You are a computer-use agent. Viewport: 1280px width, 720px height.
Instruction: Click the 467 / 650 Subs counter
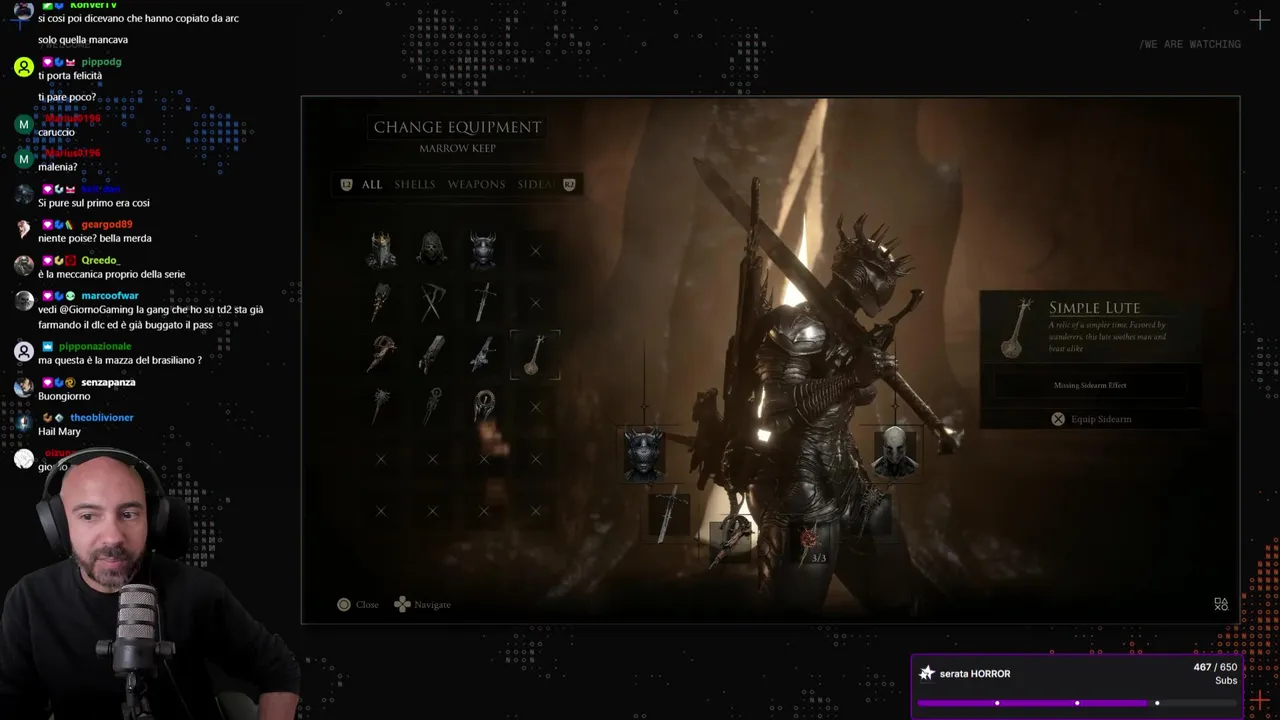click(x=1215, y=673)
